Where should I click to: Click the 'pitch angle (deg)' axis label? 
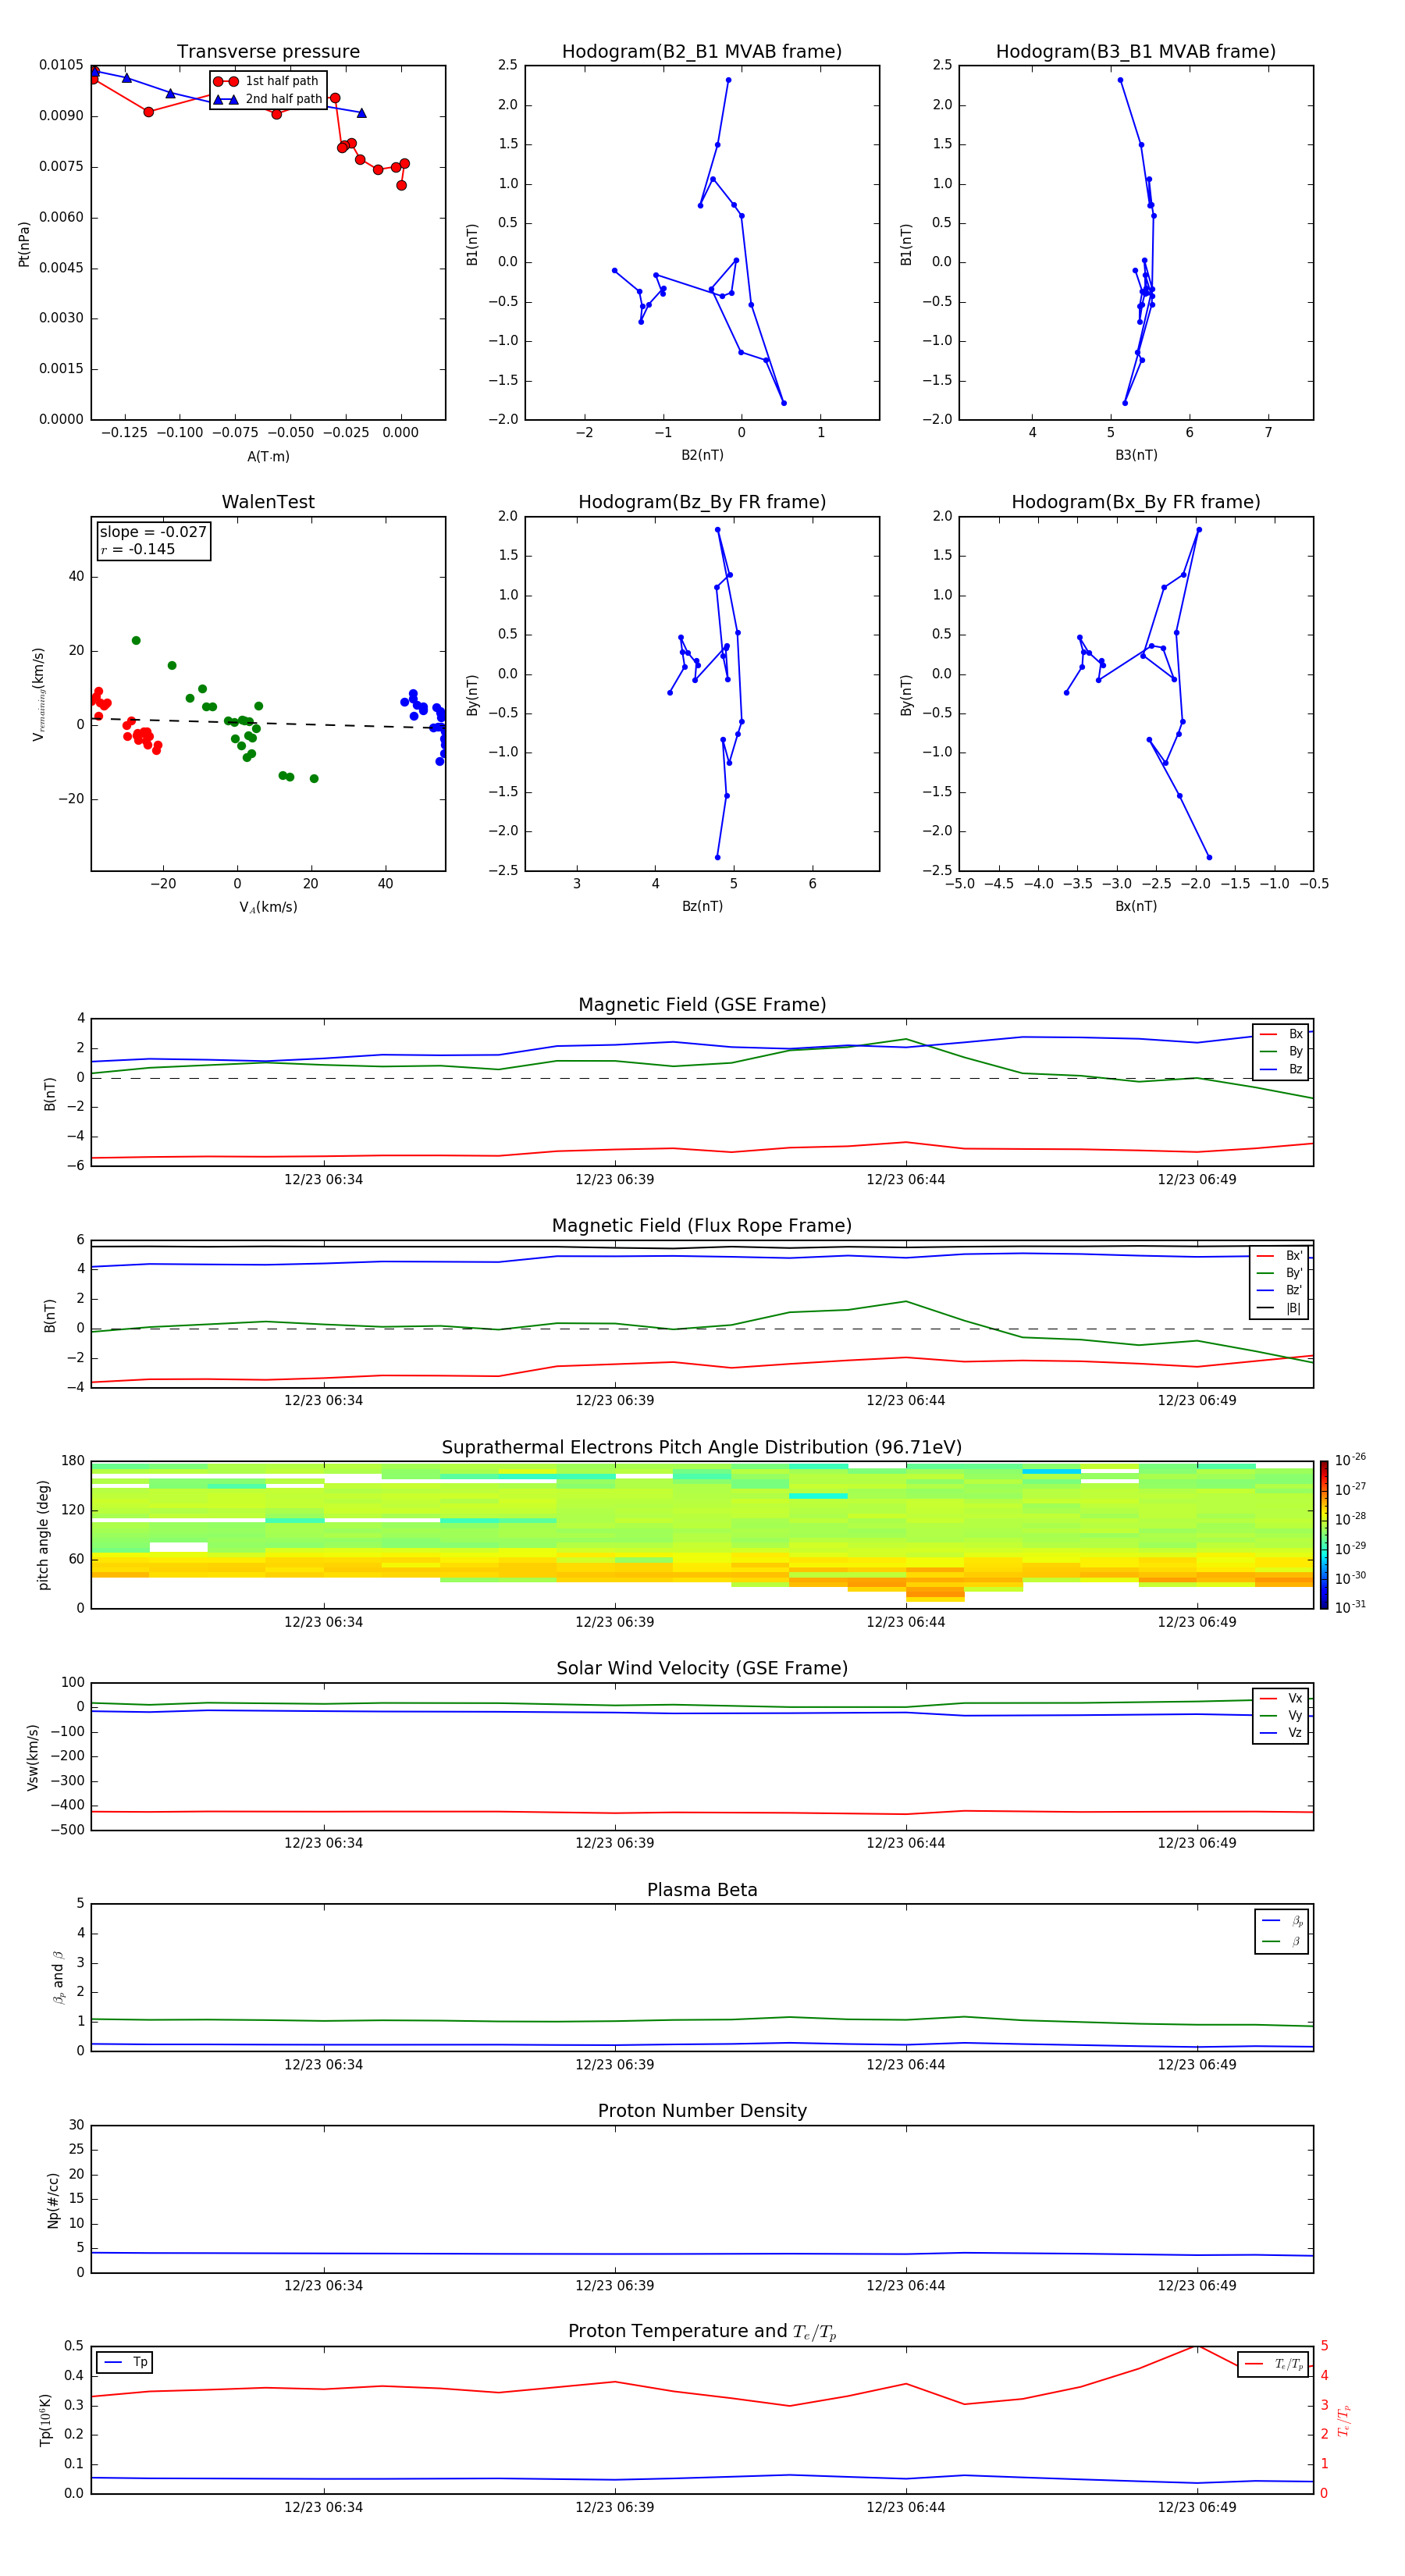(x=43, y=1535)
